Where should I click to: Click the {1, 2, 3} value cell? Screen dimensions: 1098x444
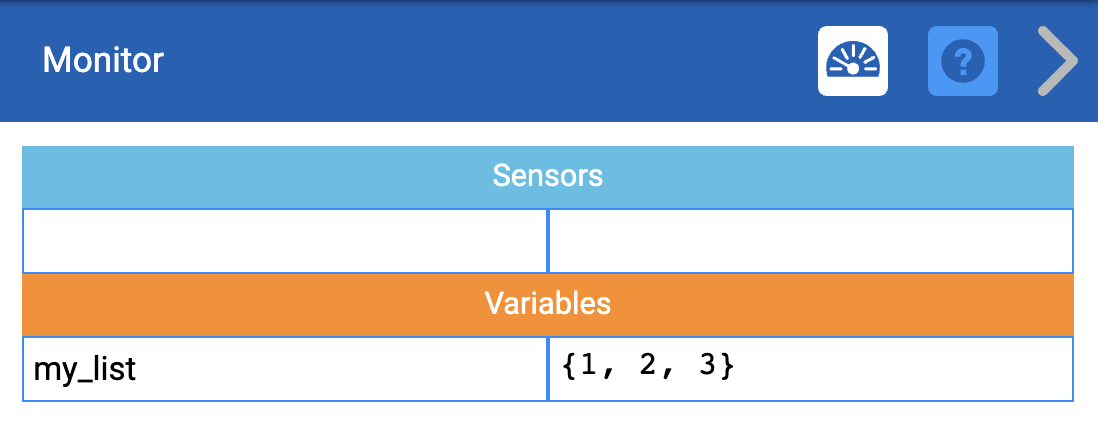(x=810, y=368)
